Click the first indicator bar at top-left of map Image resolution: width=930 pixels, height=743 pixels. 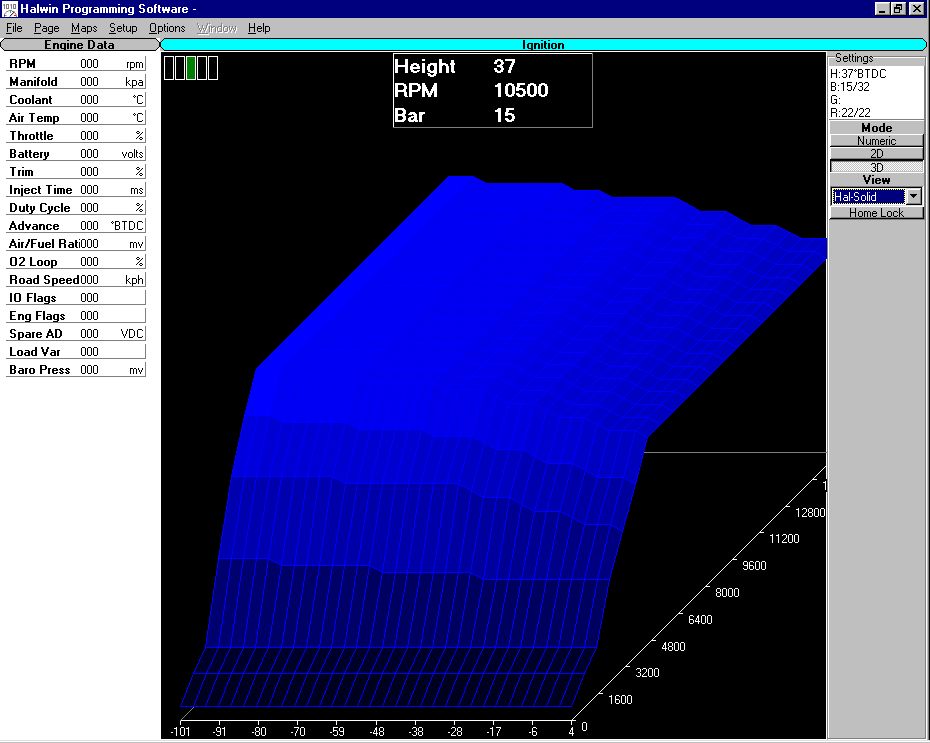click(x=168, y=68)
